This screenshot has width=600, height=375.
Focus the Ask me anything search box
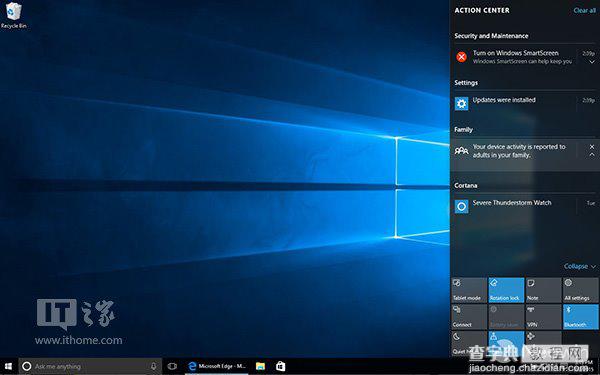tap(90, 367)
